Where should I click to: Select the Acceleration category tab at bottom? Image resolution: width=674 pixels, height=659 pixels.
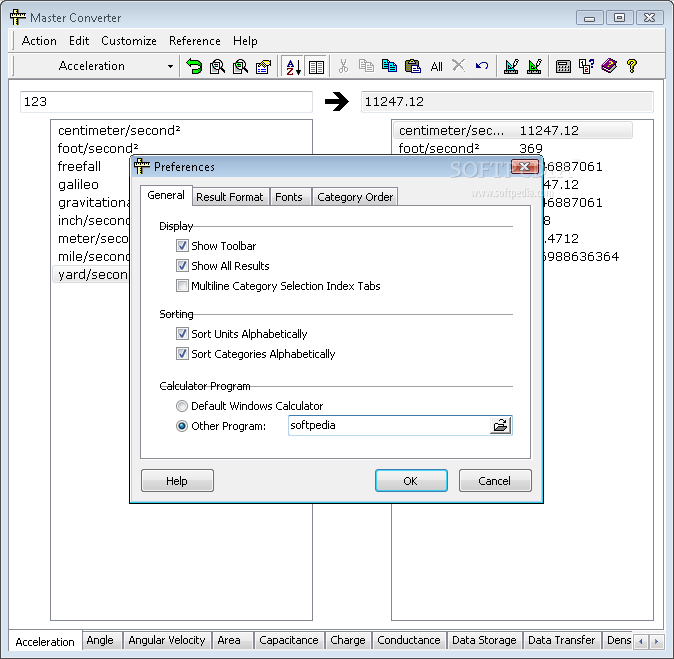[45, 641]
